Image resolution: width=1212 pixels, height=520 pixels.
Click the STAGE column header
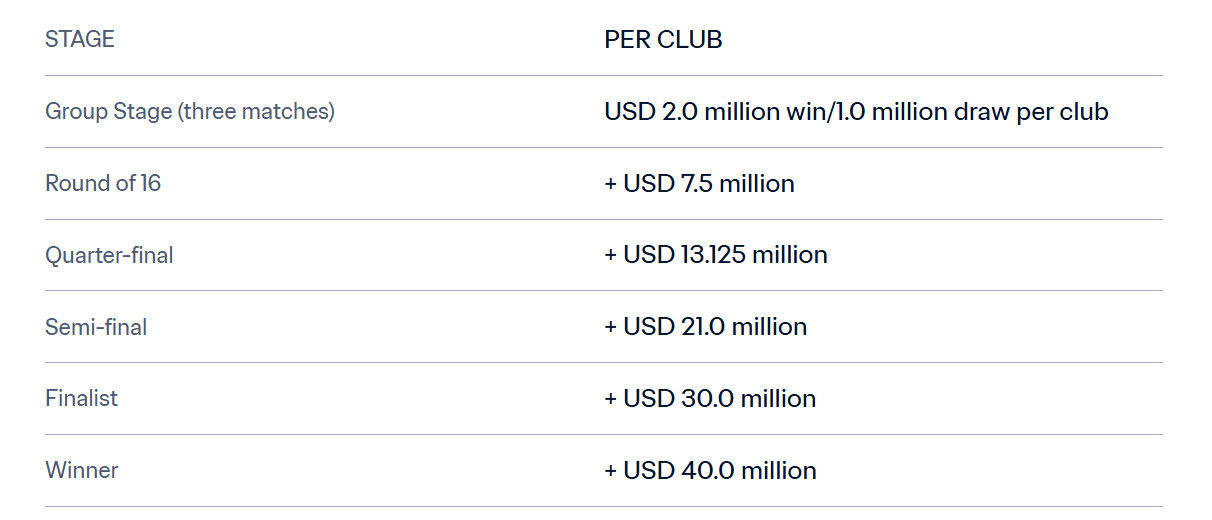click(x=80, y=39)
